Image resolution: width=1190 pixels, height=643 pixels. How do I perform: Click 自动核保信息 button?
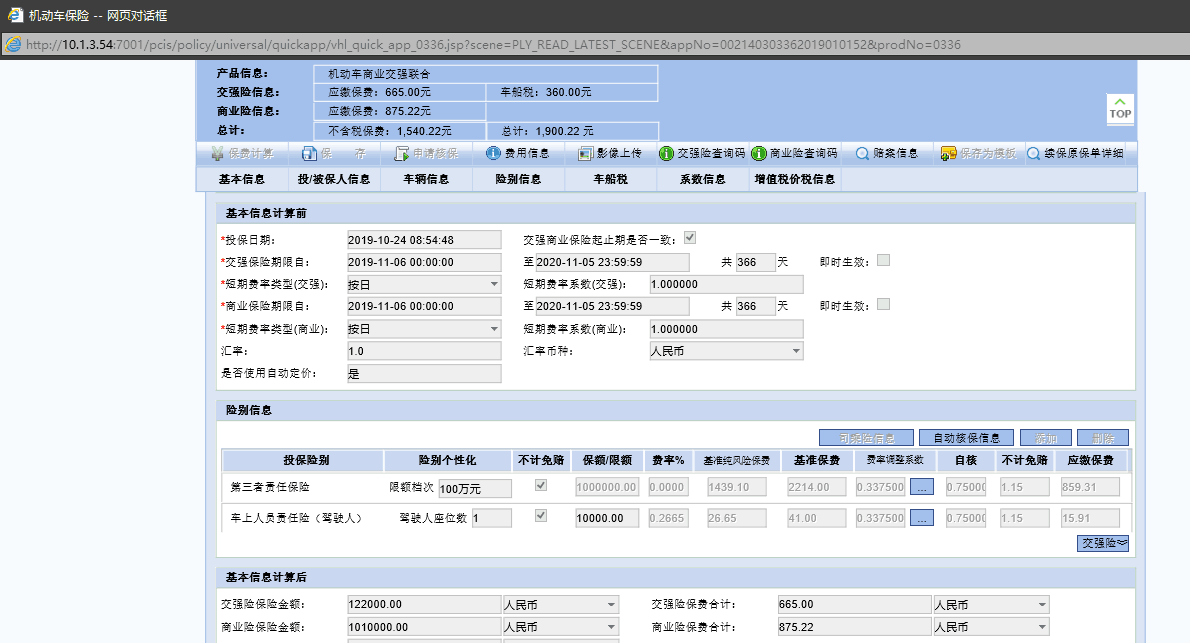coord(966,438)
